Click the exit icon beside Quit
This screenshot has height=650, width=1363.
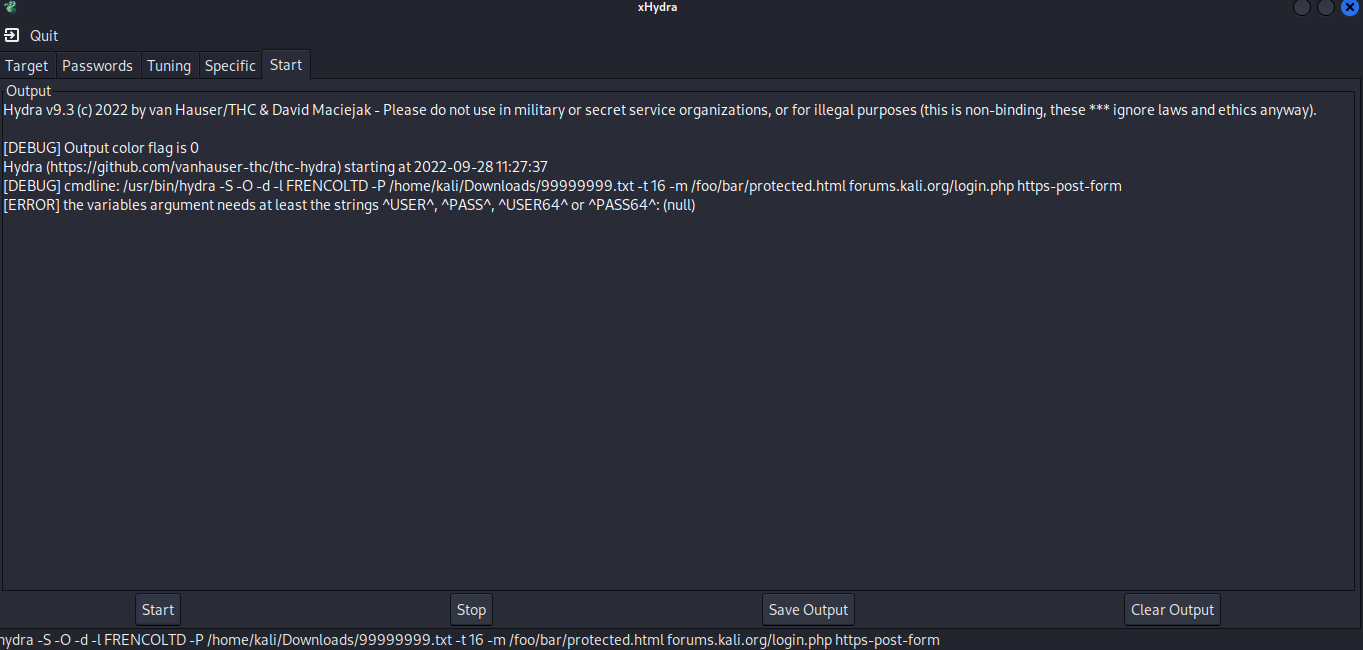coord(12,35)
